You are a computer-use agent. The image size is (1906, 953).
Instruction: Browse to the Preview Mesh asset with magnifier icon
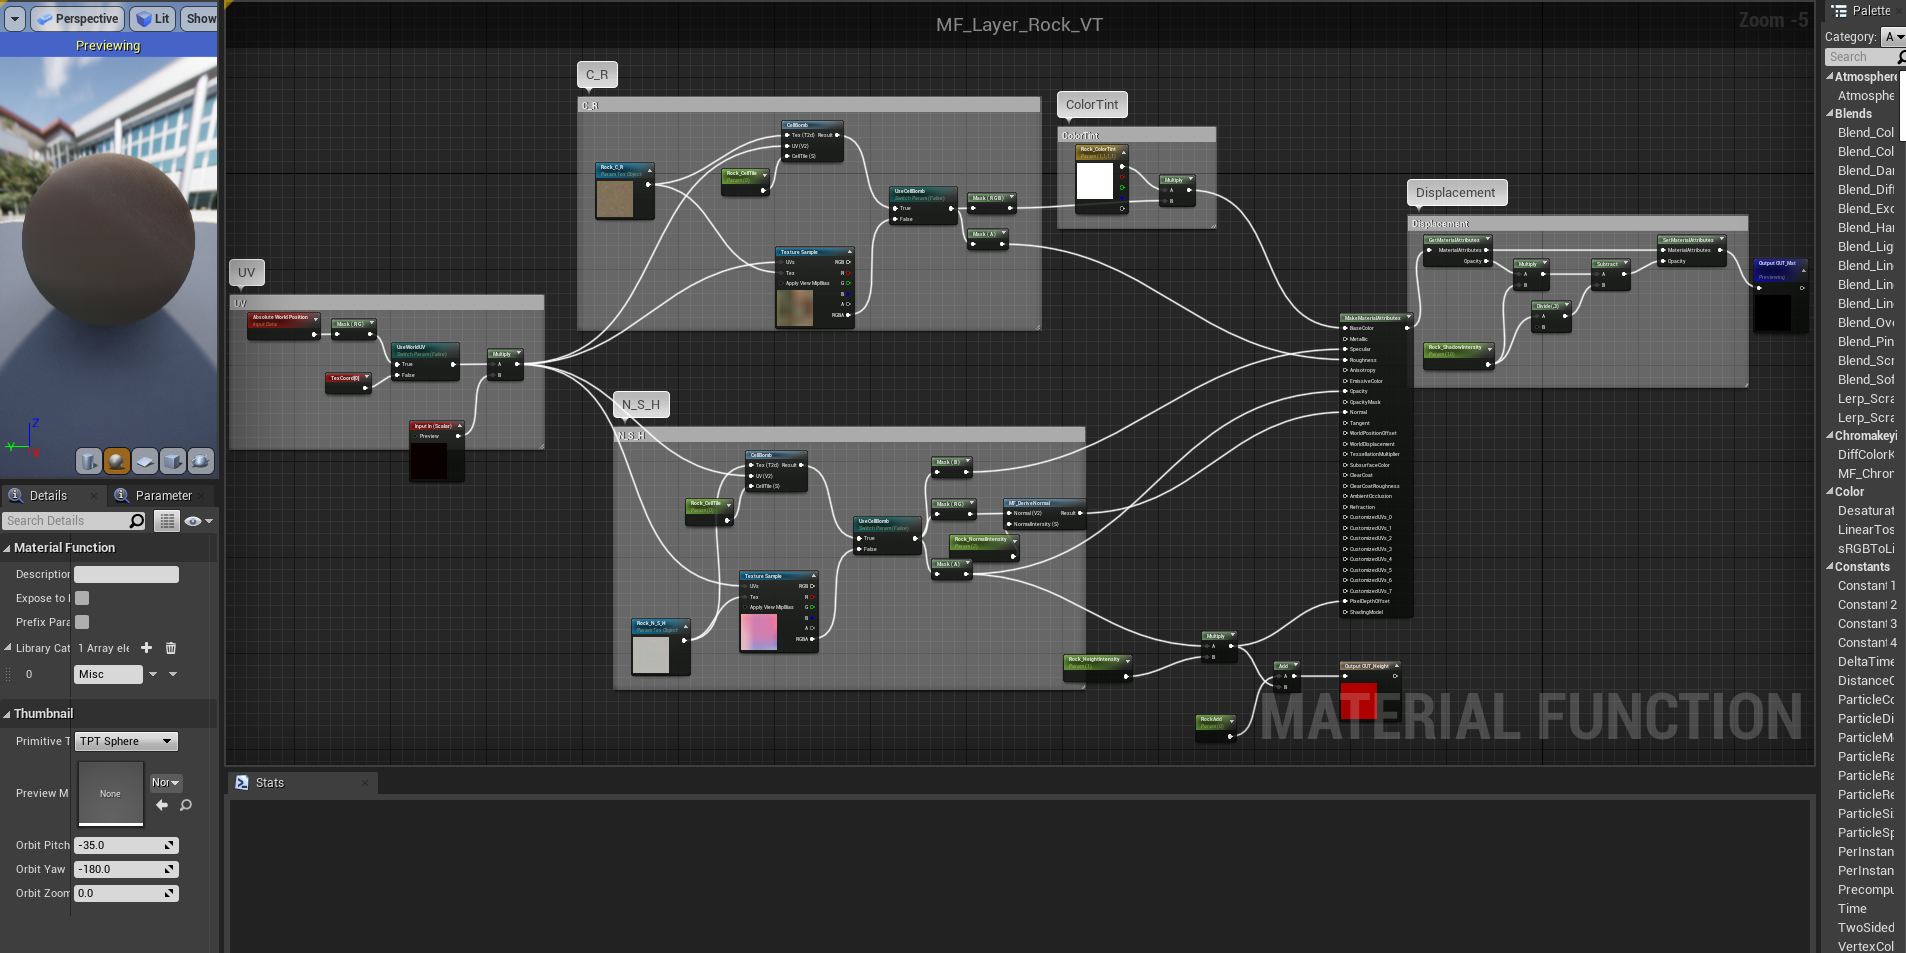tap(186, 805)
